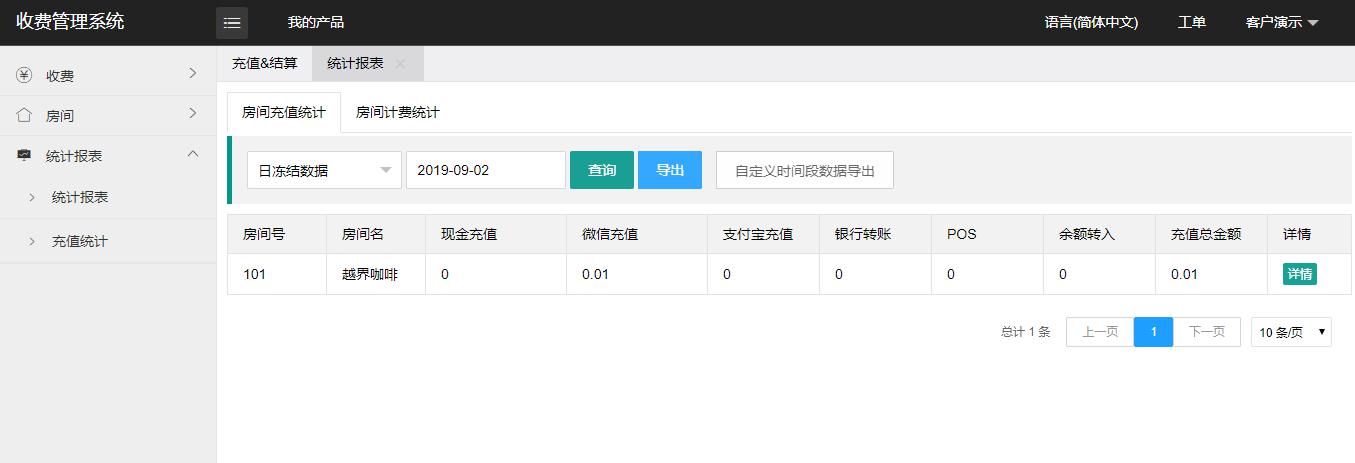Screen dimensions: 1355x463
Task: Switch to the 充值&结算 tab
Action: (x=264, y=63)
